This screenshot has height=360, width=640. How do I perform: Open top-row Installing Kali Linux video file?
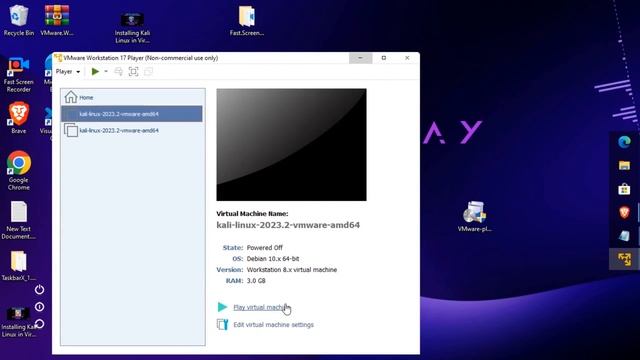pyautogui.click(x=132, y=28)
